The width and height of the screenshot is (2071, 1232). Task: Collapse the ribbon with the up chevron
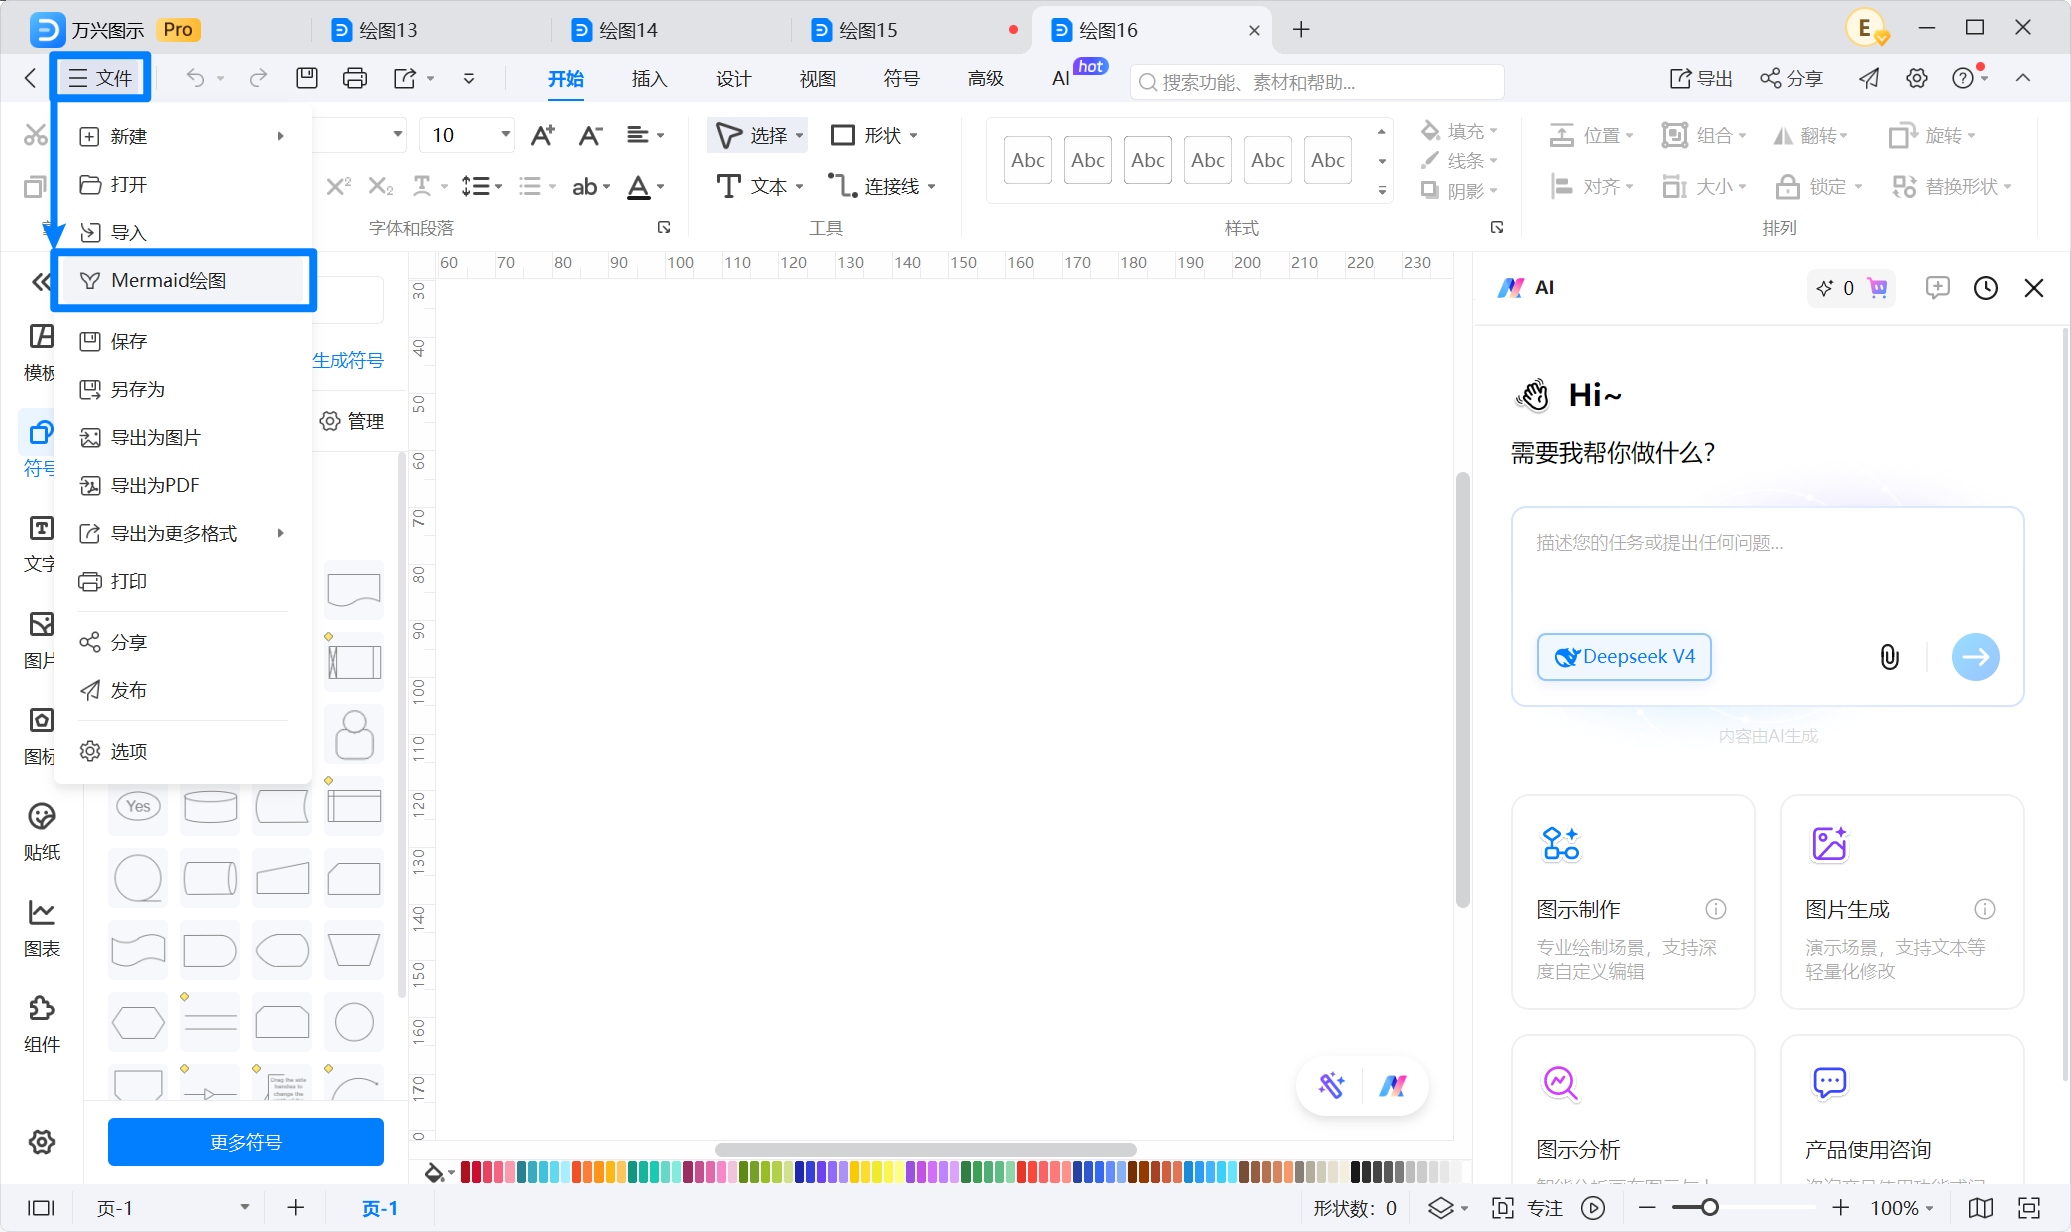point(2023,78)
